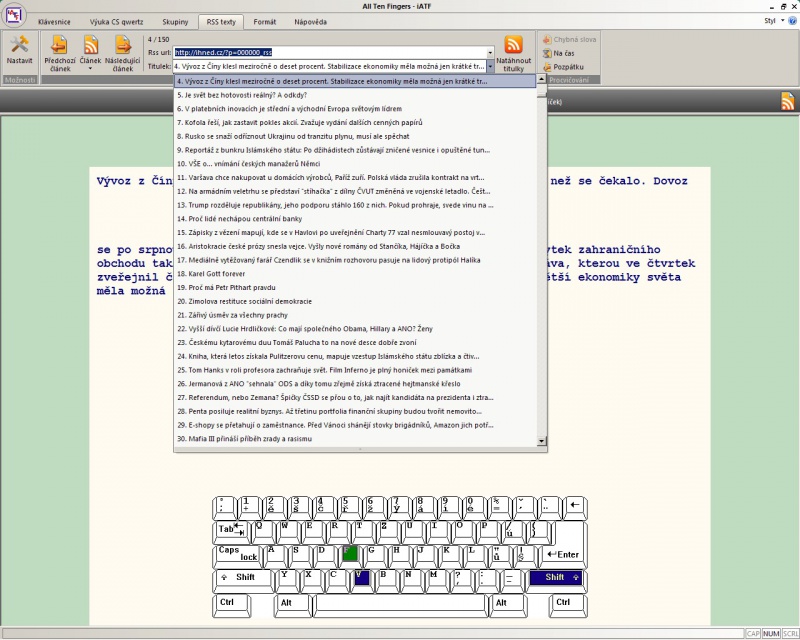Expand the Rss url combo box arrow
The width and height of the screenshot is (800, 640).
pyautogui.click(x=490, y=52)
